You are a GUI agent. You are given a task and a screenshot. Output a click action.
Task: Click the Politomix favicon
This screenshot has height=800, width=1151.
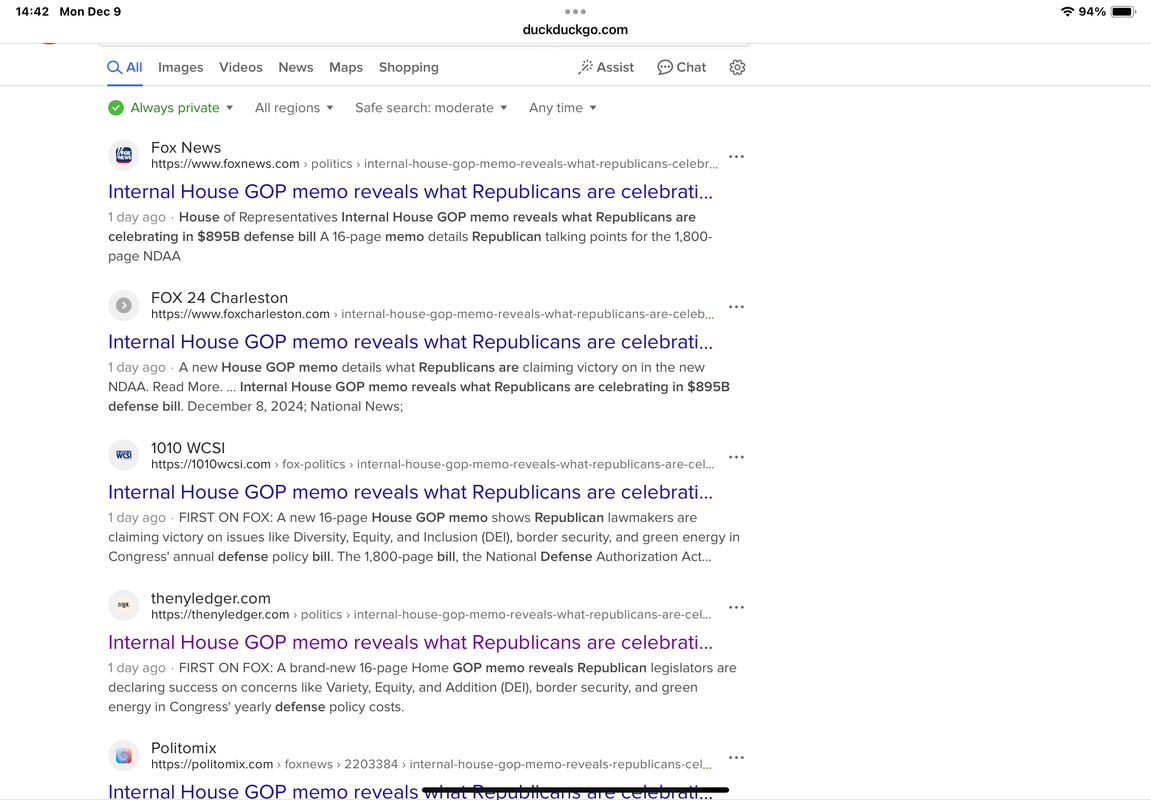coord(124,756)
